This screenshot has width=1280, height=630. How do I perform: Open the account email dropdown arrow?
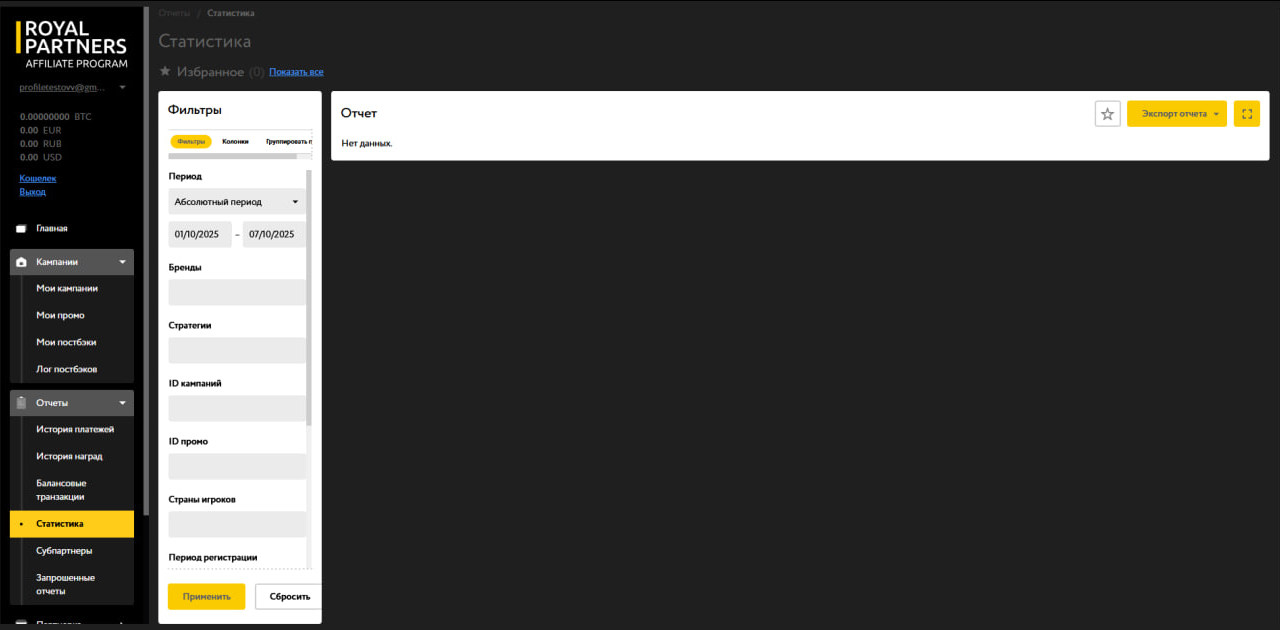[122, 88]
